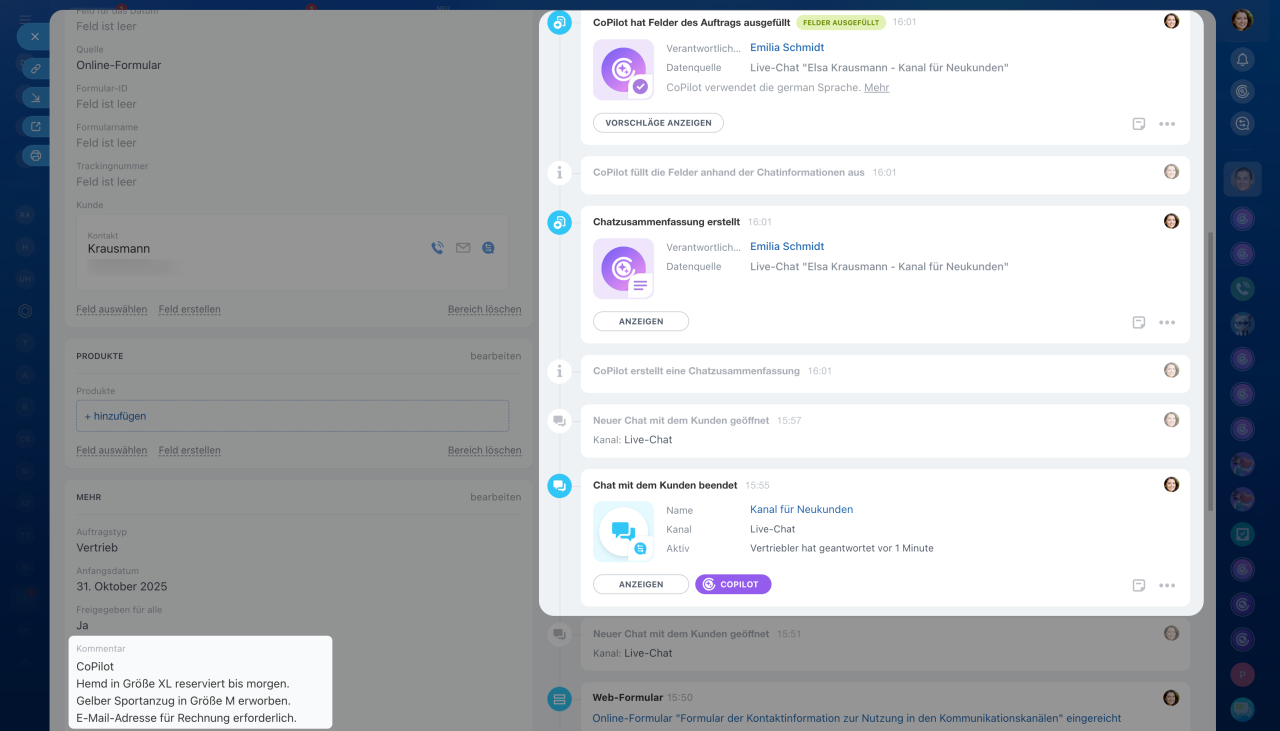
Task: Click 'bearbeiten' in Produkte section
Action: tap(495, 356)
